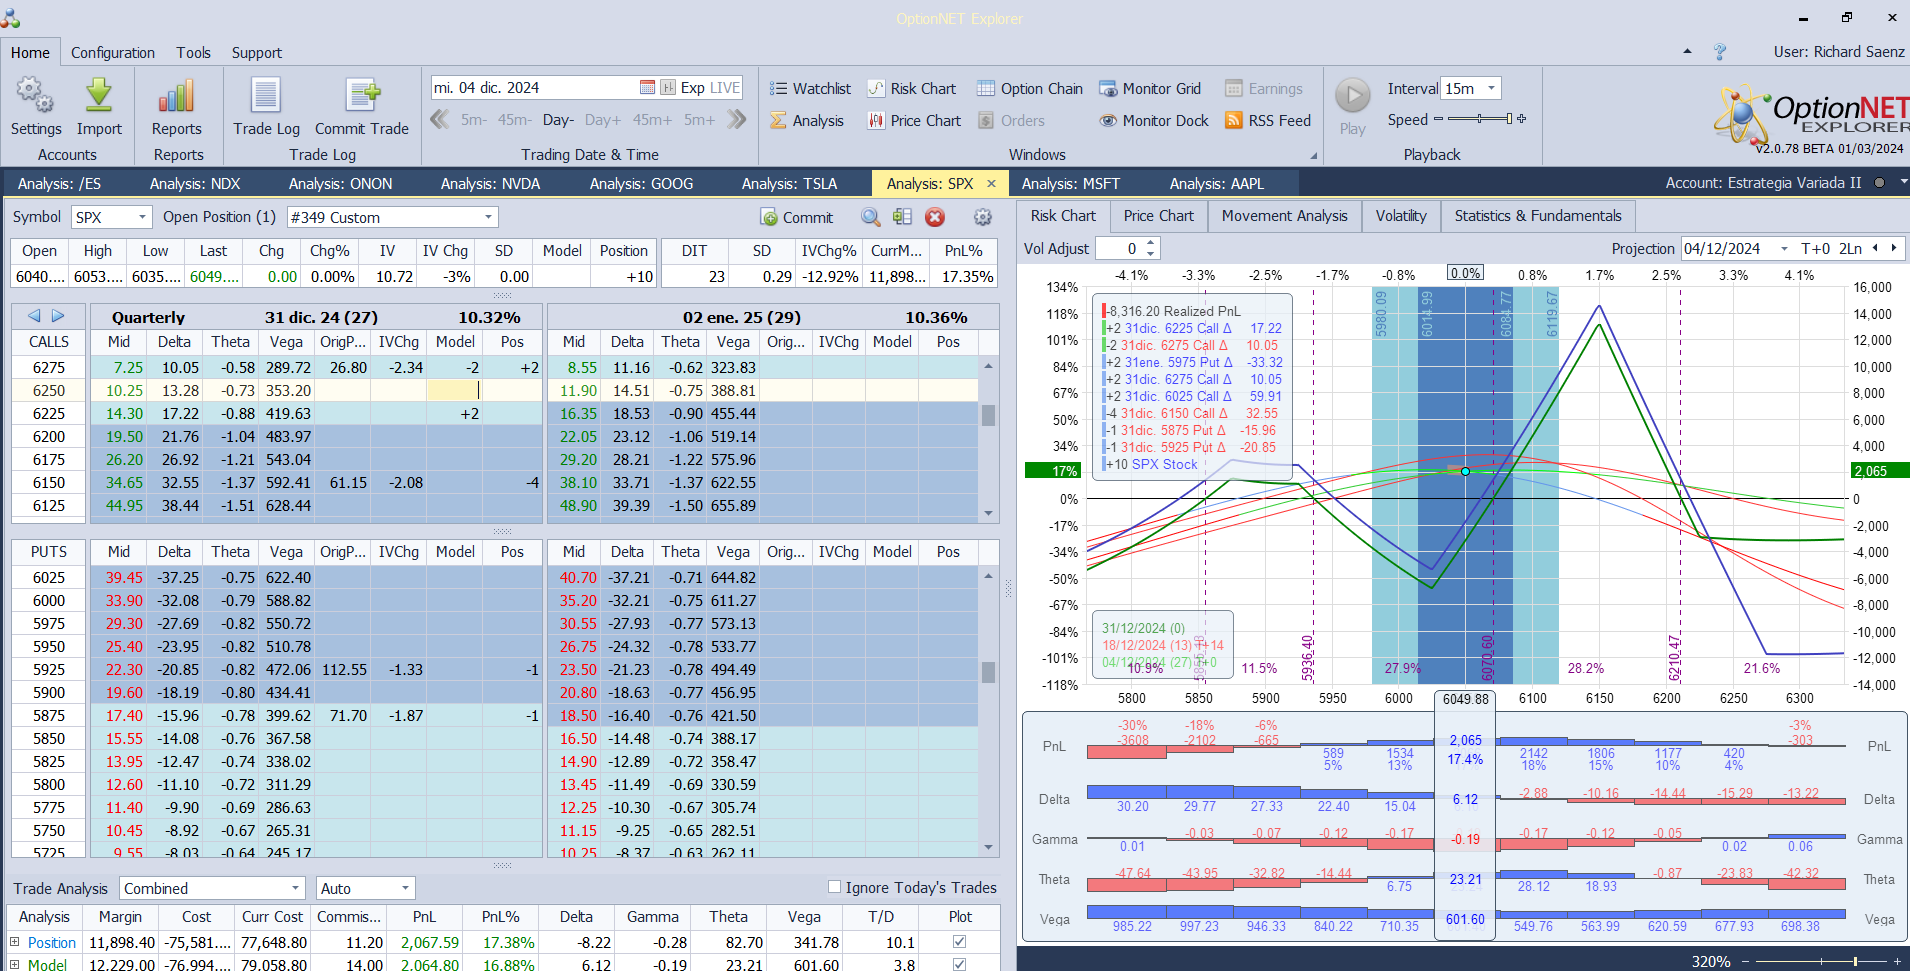This screenshot has height=971, width=1910.
Task: Toggle the Plot checkbox for Model row
Action: click(960, 965)
